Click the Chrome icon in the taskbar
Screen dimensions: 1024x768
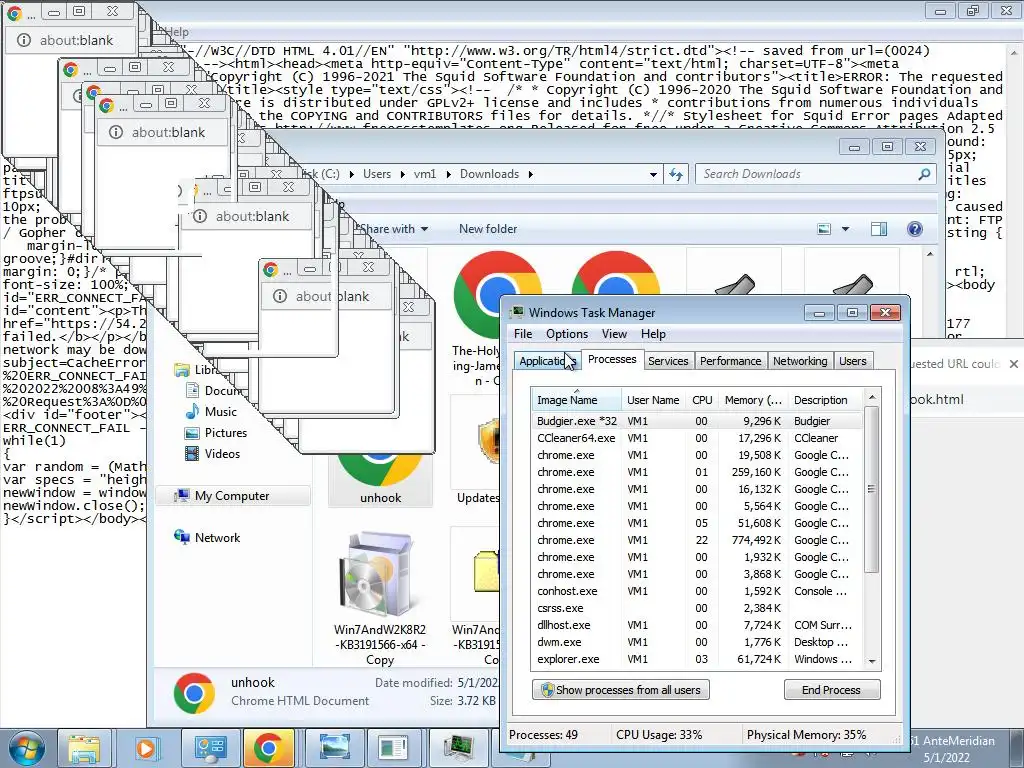point(269,748)
